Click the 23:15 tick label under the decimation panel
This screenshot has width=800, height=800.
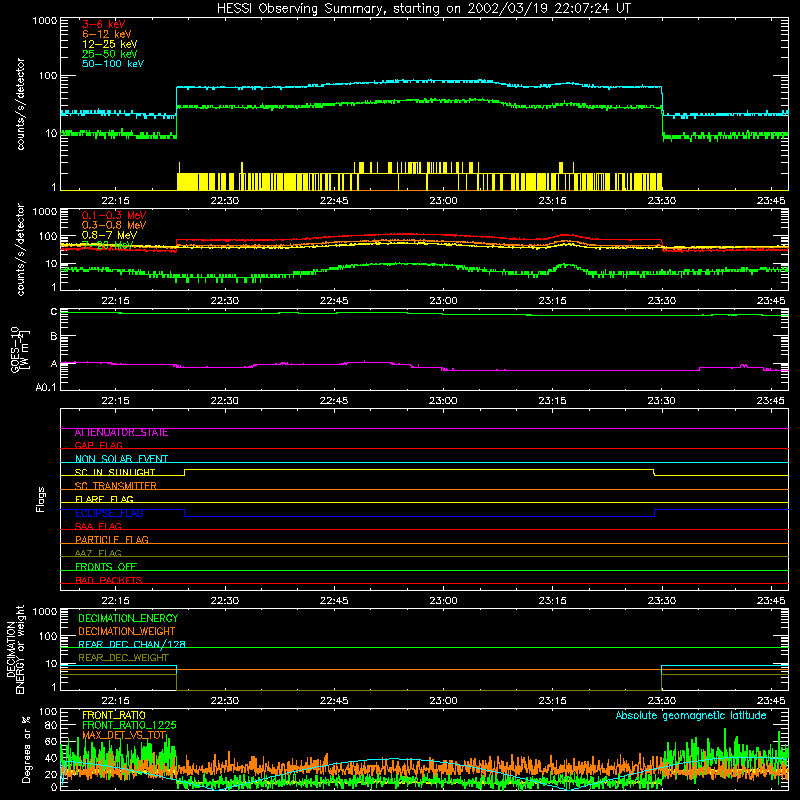point(552,701)
